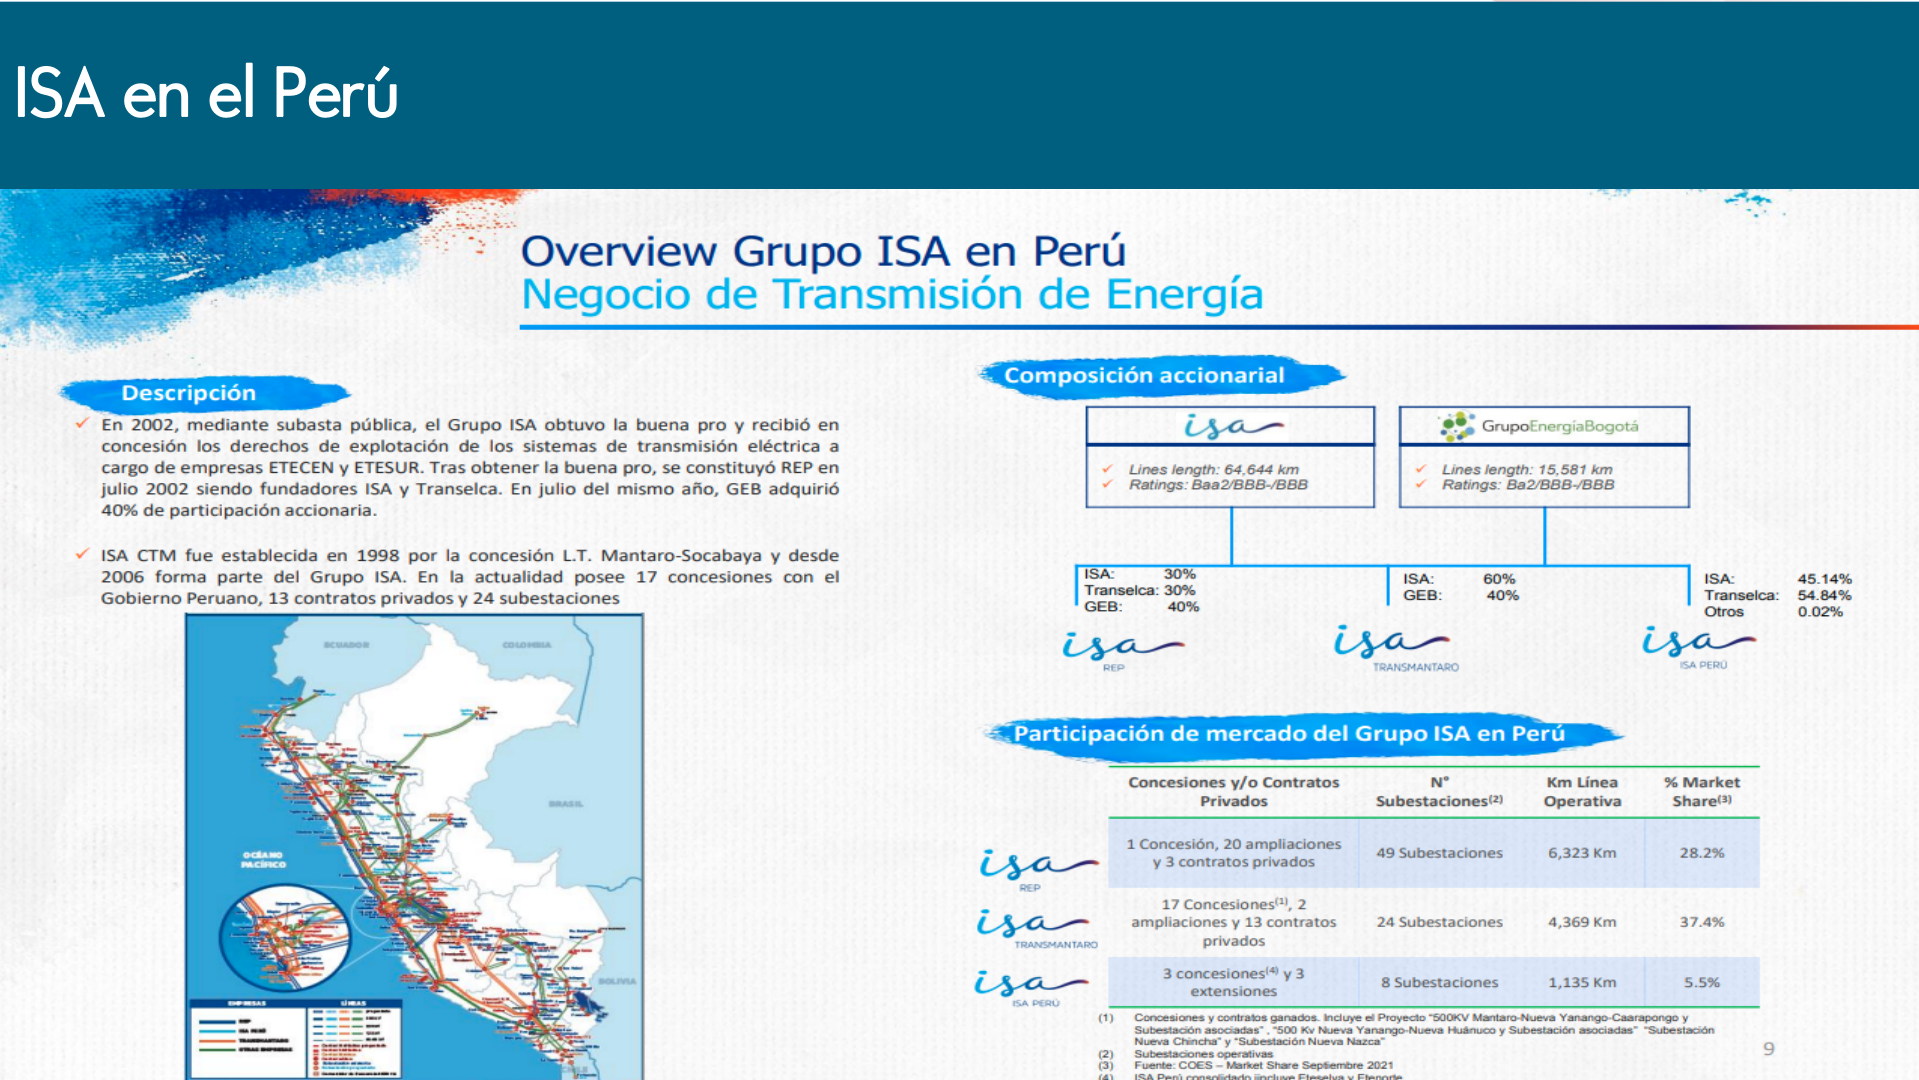
Task: Click the 'Composición accionarial' section label
Action: (1144, 376)
